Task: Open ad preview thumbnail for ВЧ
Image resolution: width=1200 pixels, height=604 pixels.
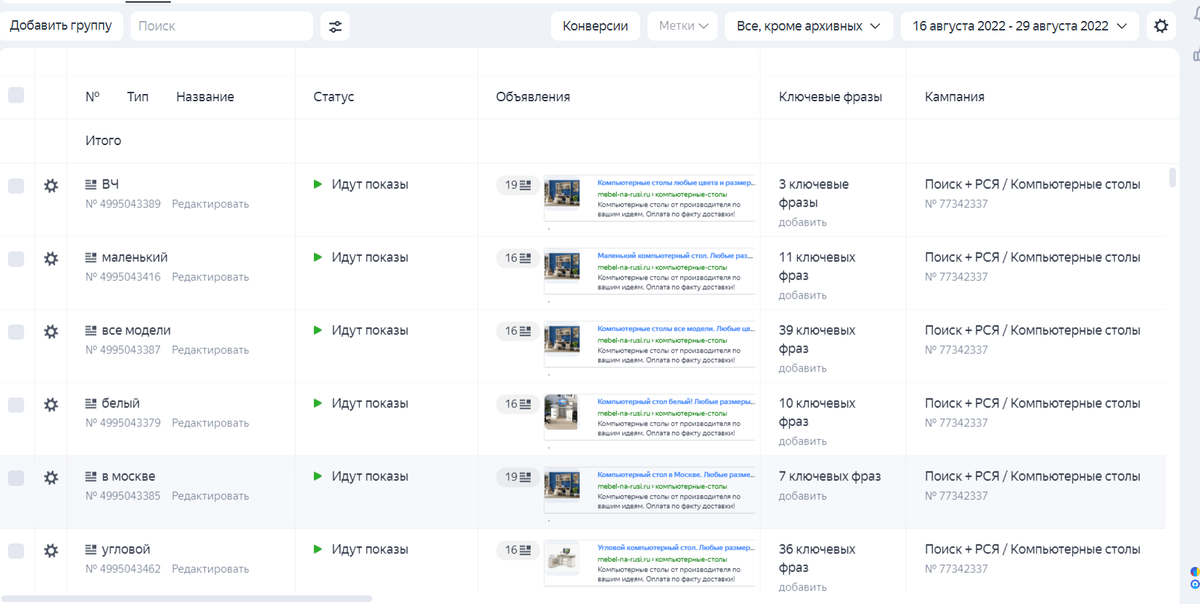Action: 562,192
